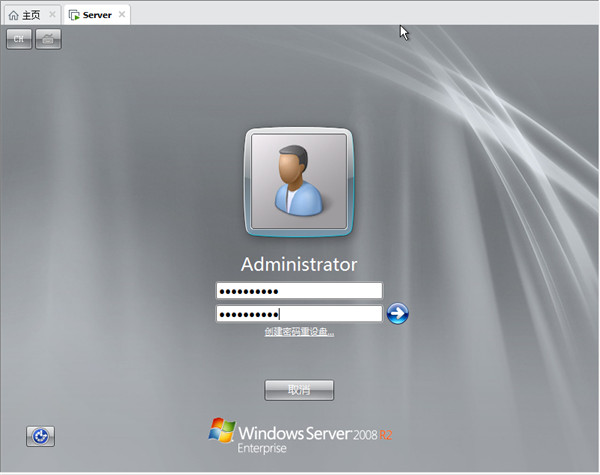Click the Administrator user picture
This screenshot has height=475, width=600.
click(x=299, y=182)
